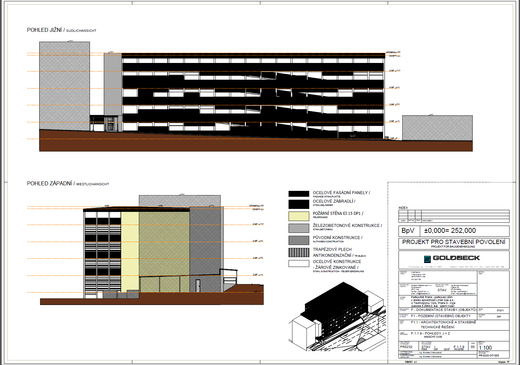Pick the yellow POŽÁRNÍ STĚNA legend swatch
The height and width of the screenshot is (365, 520).
[x=299, y=216]
